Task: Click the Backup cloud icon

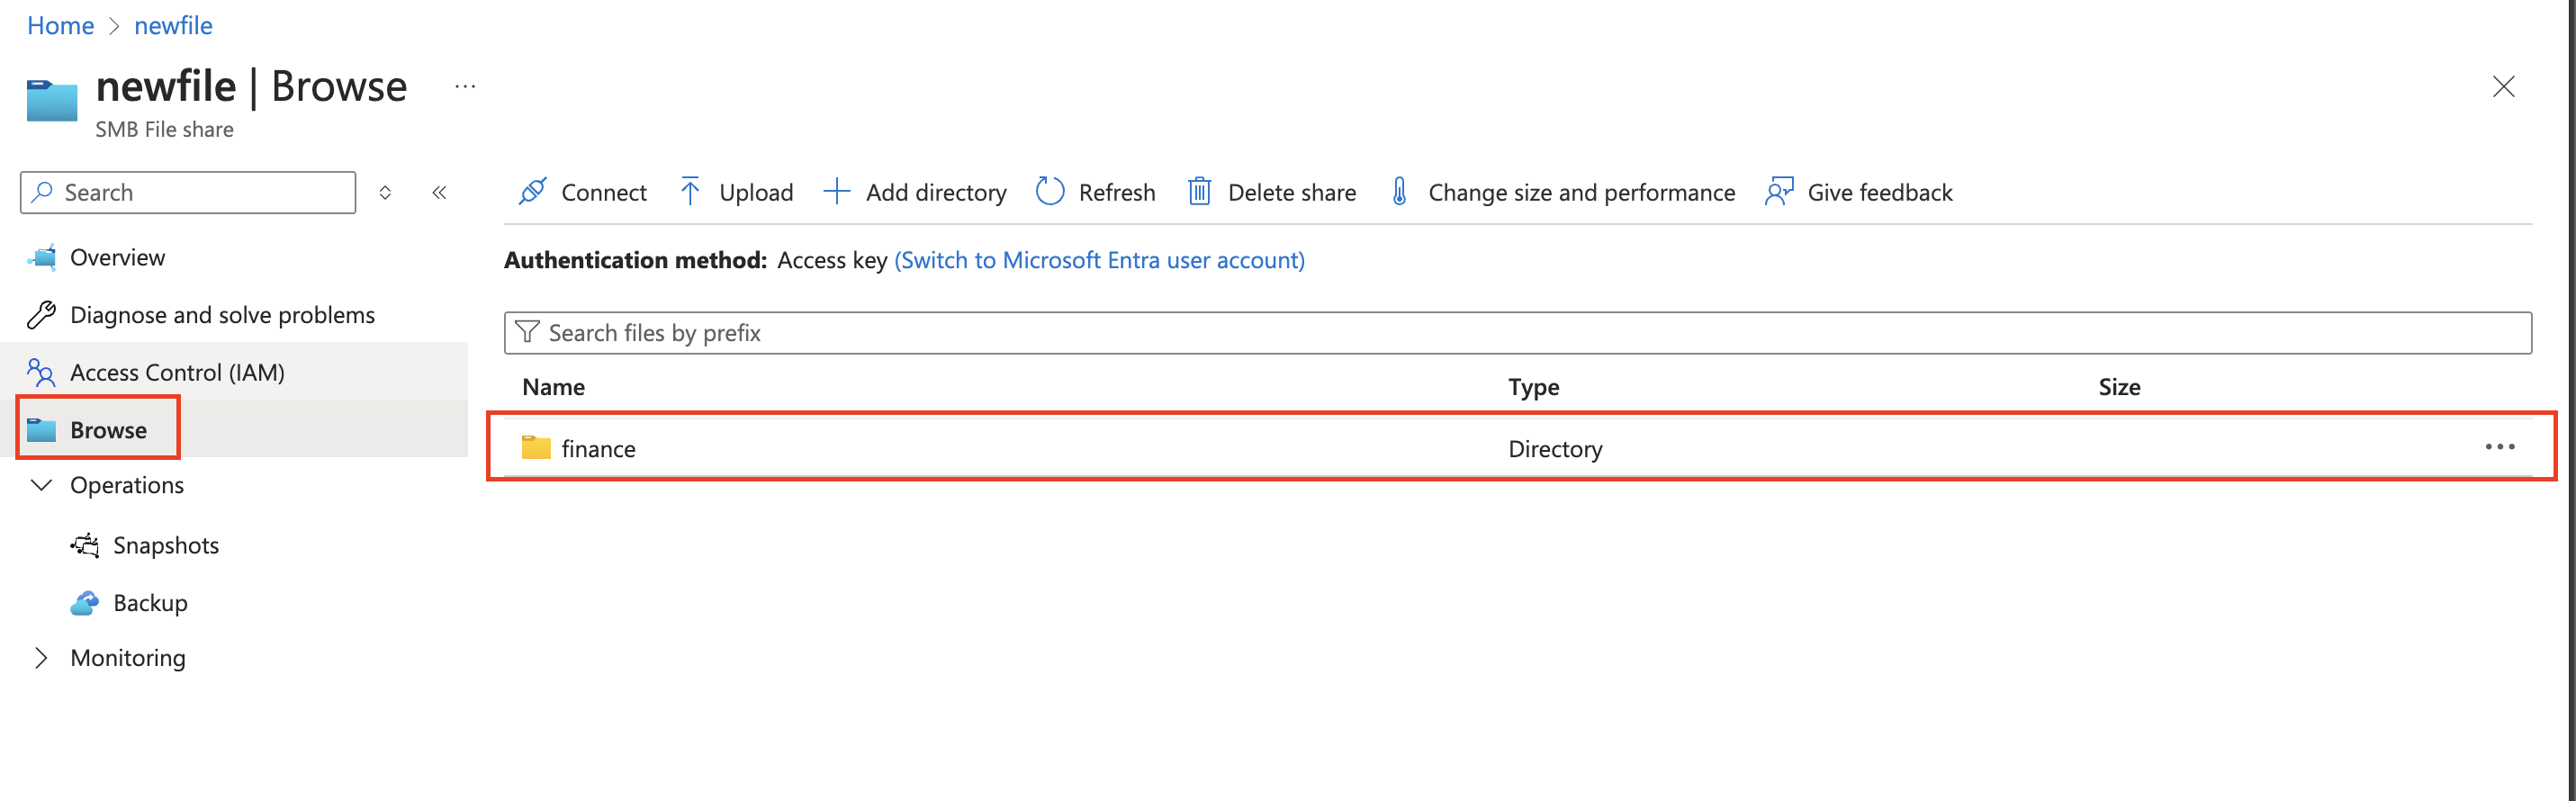Action: [x=85, y=603]
